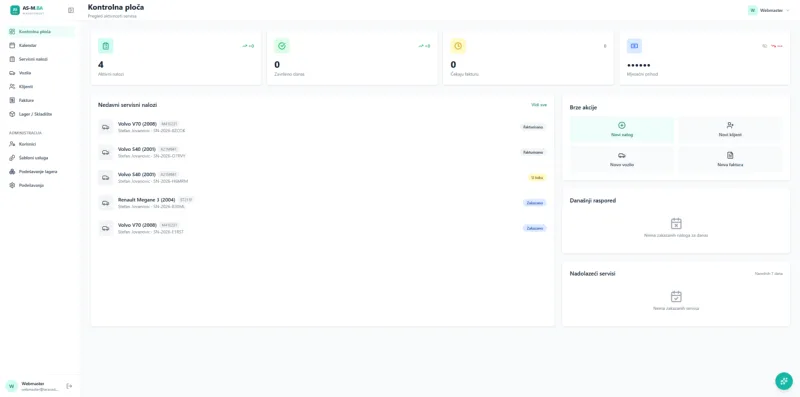This screenshot has height=397, width=800.
Task: Click the car icon of Renault Megane row
Action: 106,203
